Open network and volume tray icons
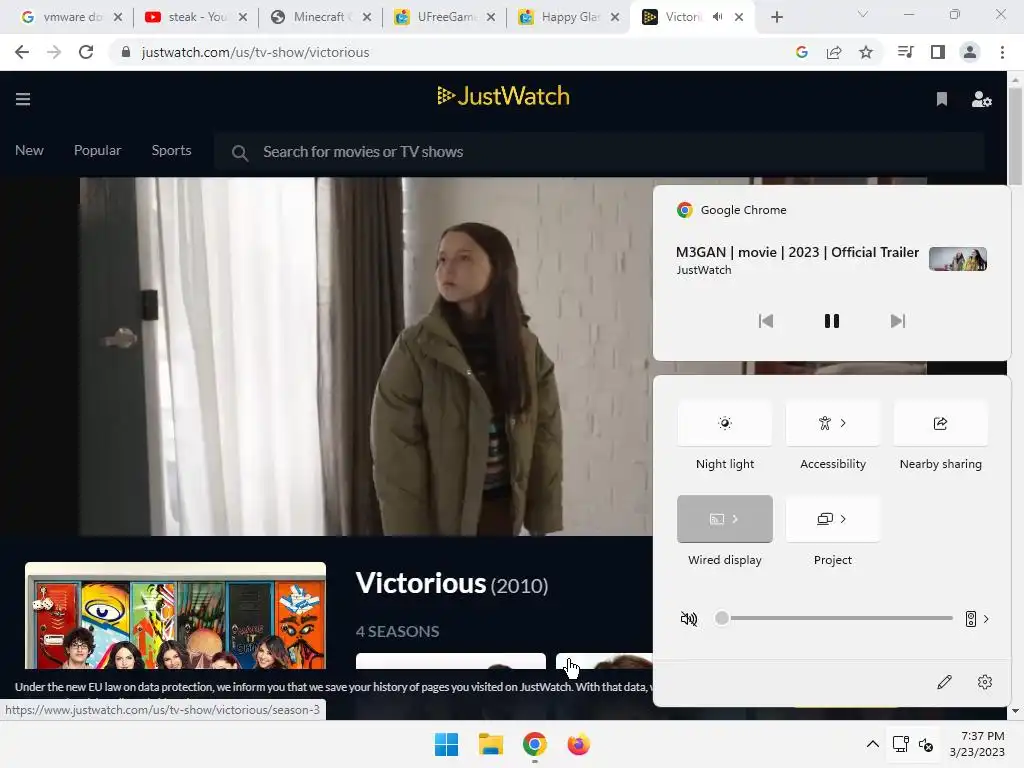This screenshot has height=768, width=1024. [x=913, y=744]
